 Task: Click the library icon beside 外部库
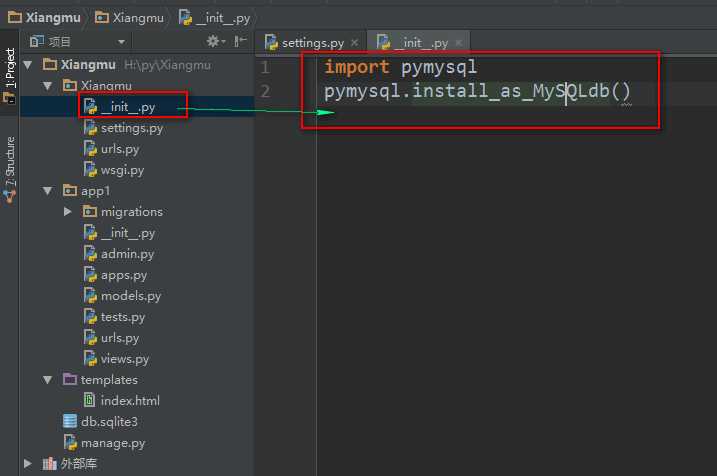[x=49, y=463]
